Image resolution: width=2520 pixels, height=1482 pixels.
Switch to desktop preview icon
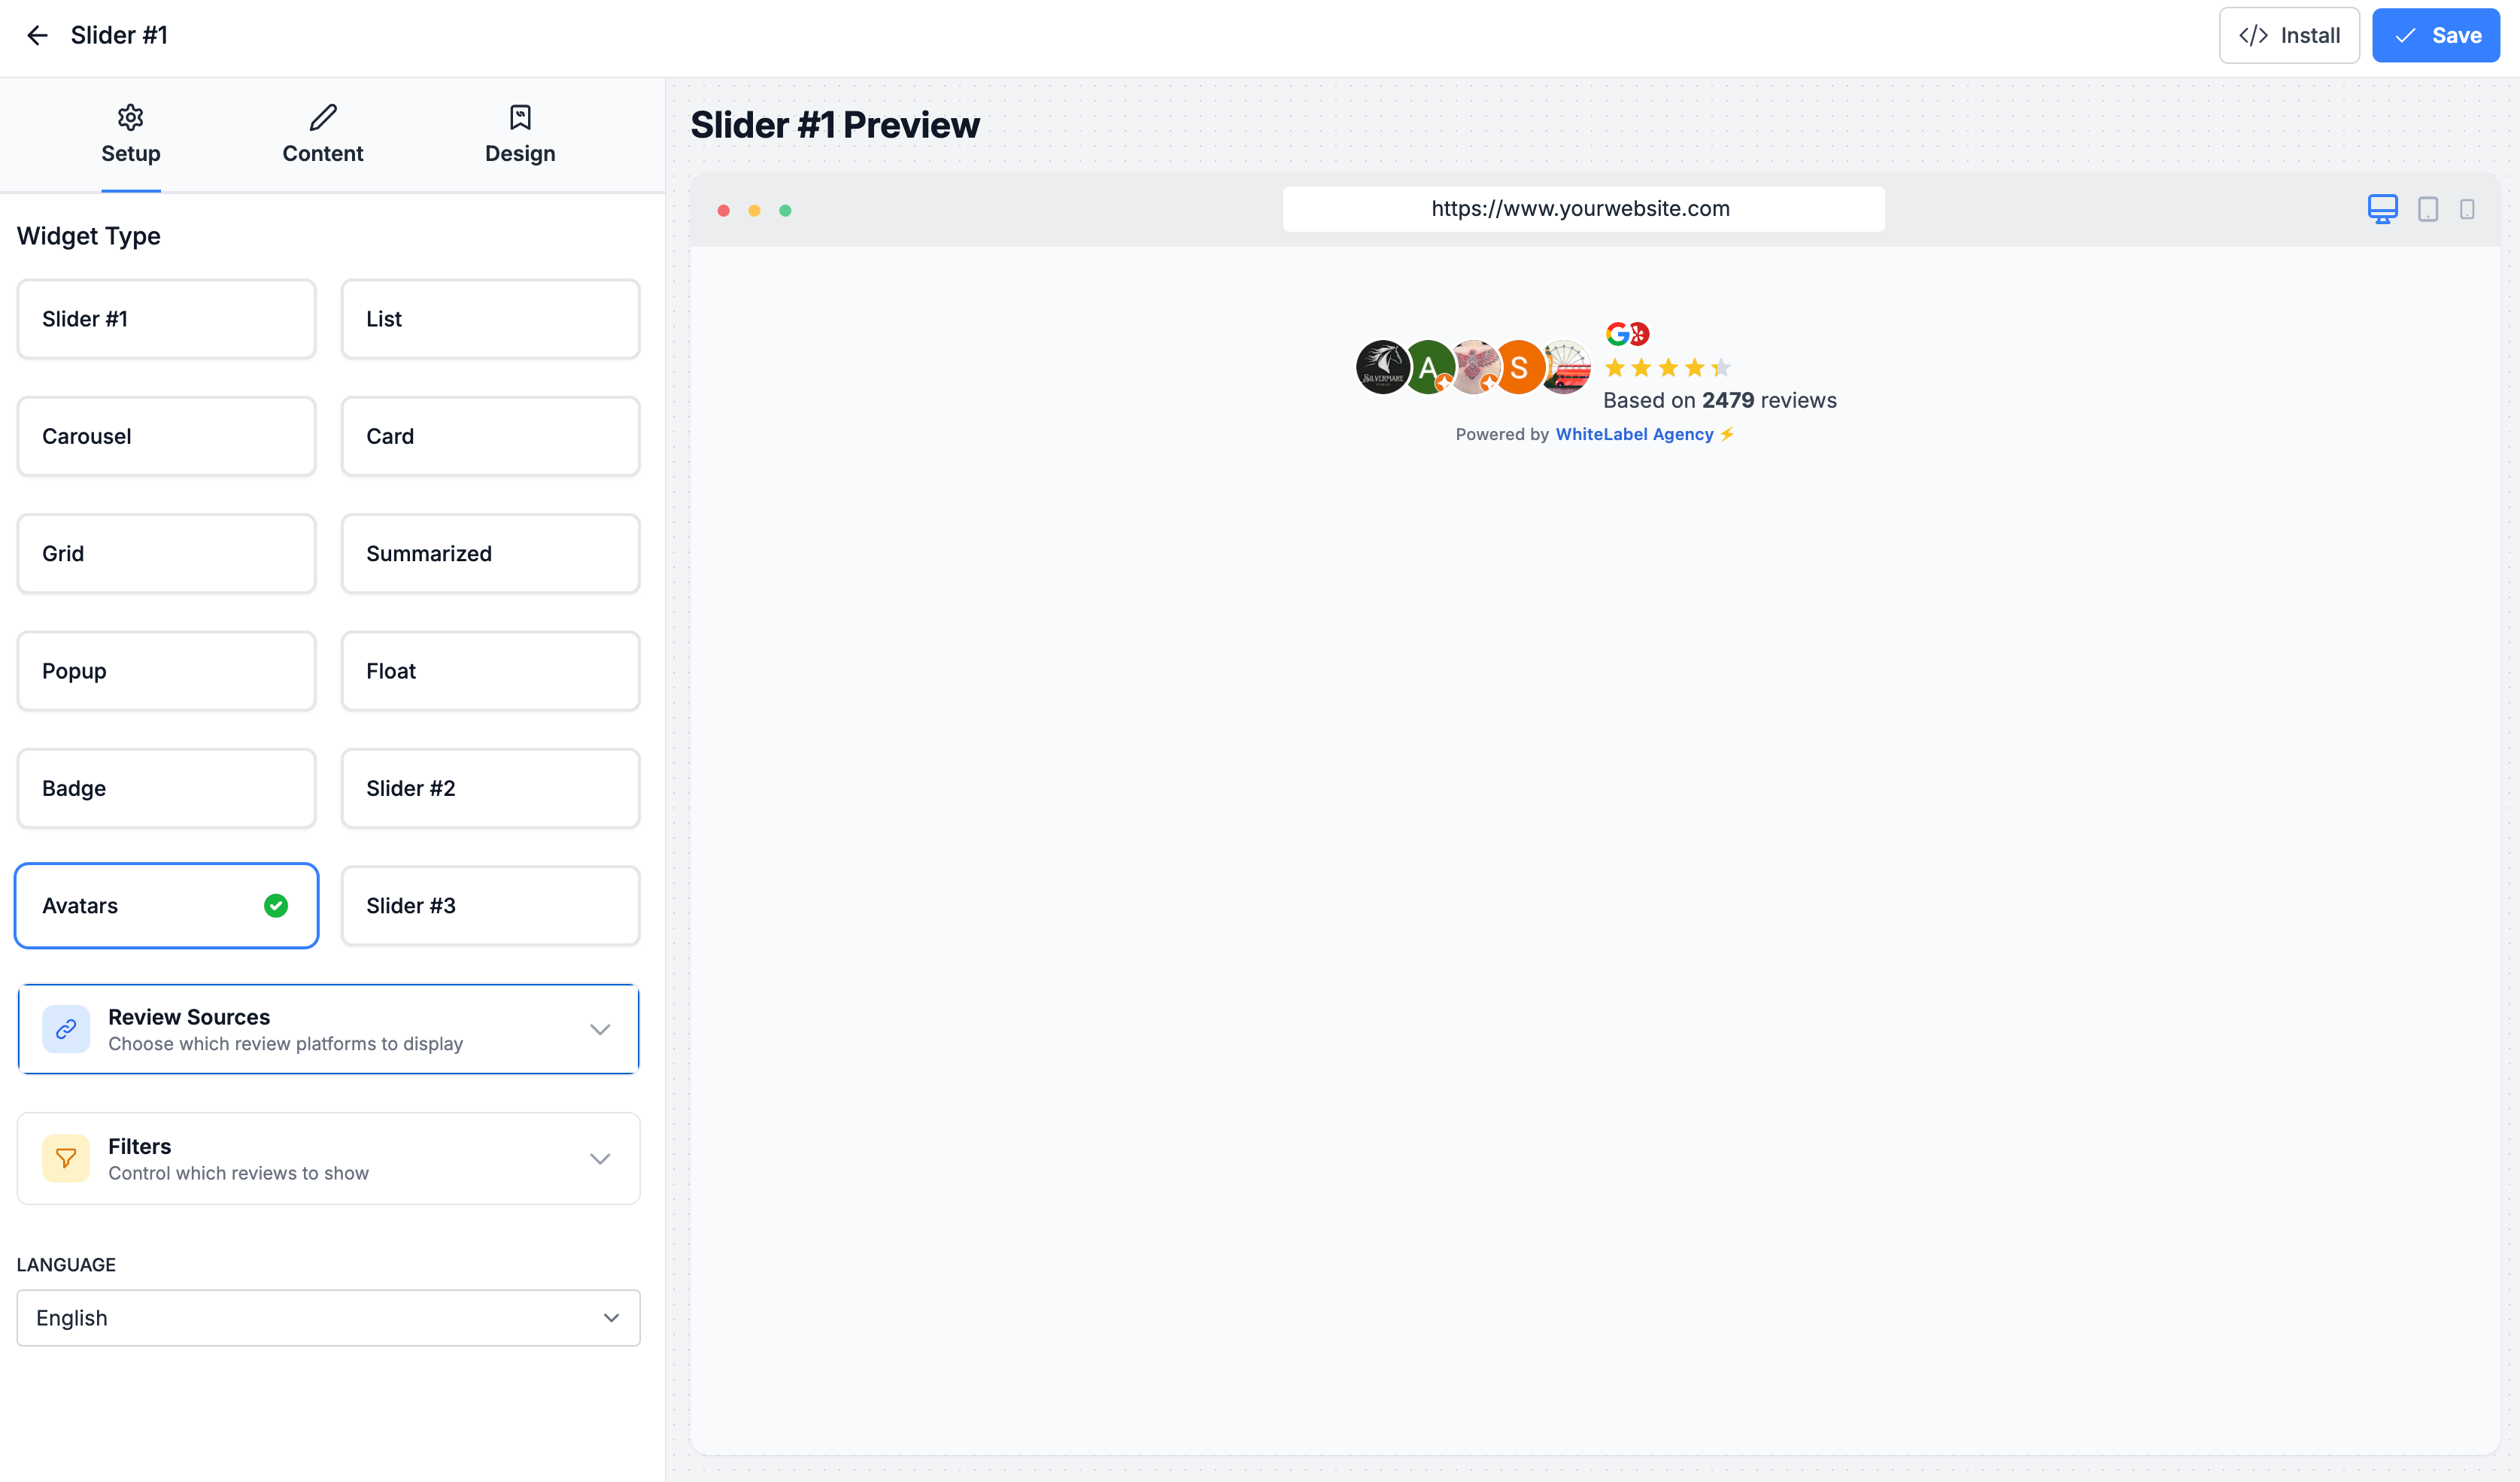(2382, 209)
